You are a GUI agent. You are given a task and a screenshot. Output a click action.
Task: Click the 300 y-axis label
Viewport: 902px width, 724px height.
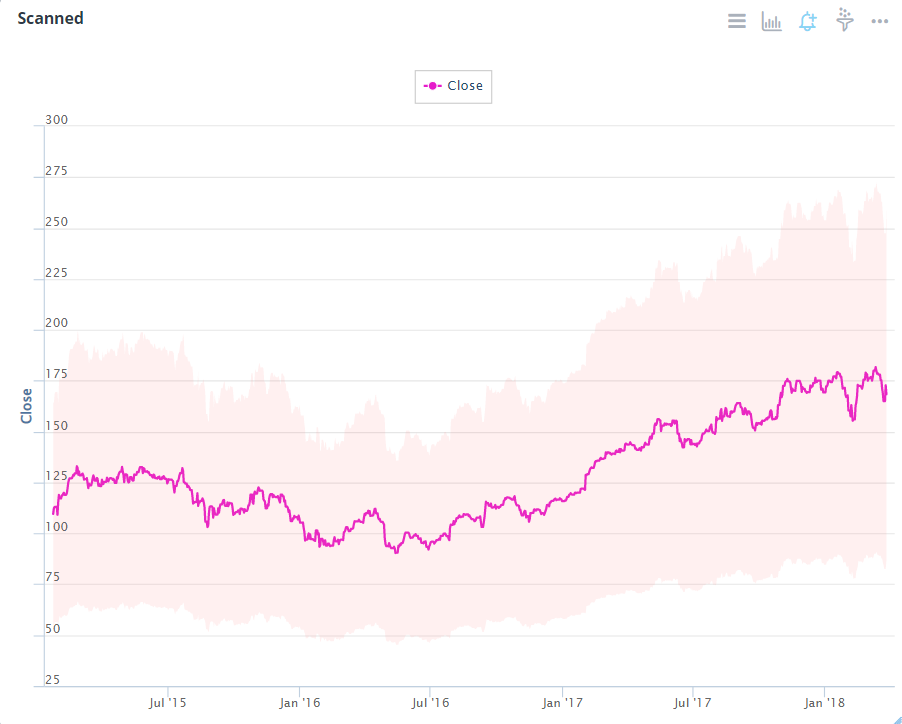pos(57,120)
